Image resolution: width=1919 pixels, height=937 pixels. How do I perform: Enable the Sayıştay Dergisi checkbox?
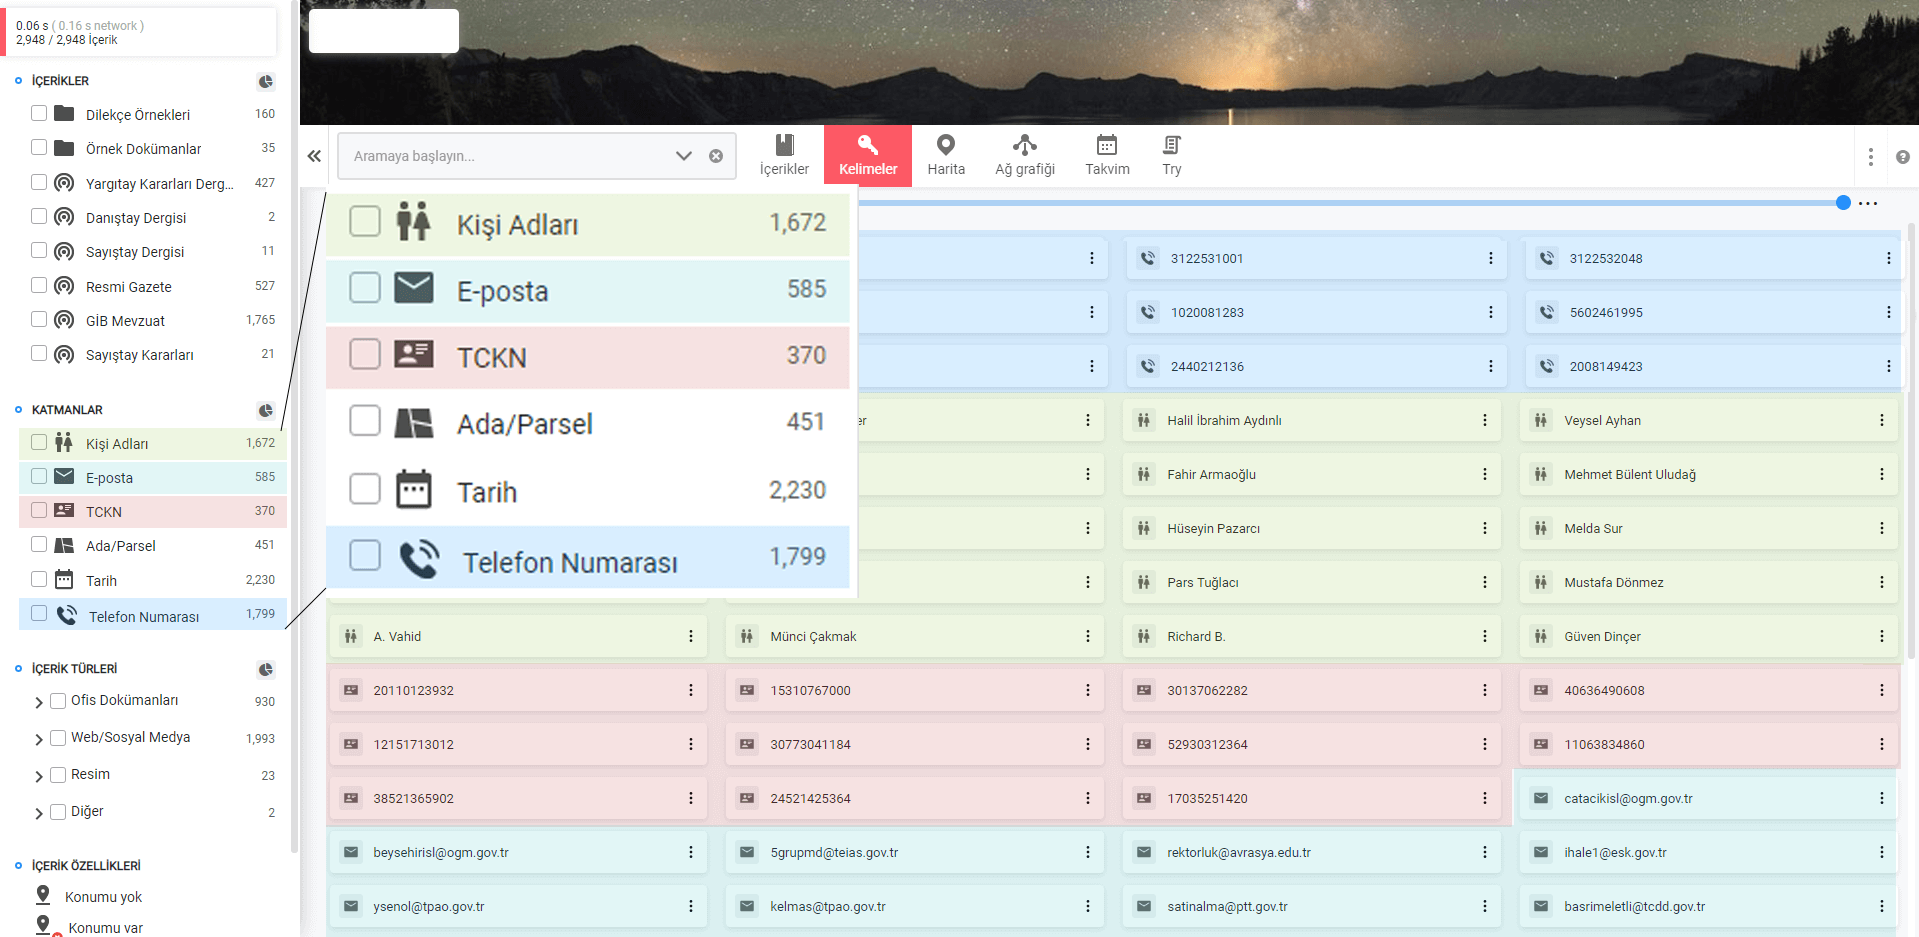[39, 250]
